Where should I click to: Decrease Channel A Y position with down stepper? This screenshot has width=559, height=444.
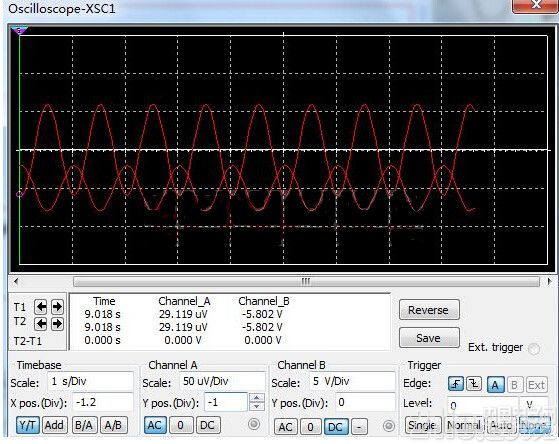(x=257, y=406)
